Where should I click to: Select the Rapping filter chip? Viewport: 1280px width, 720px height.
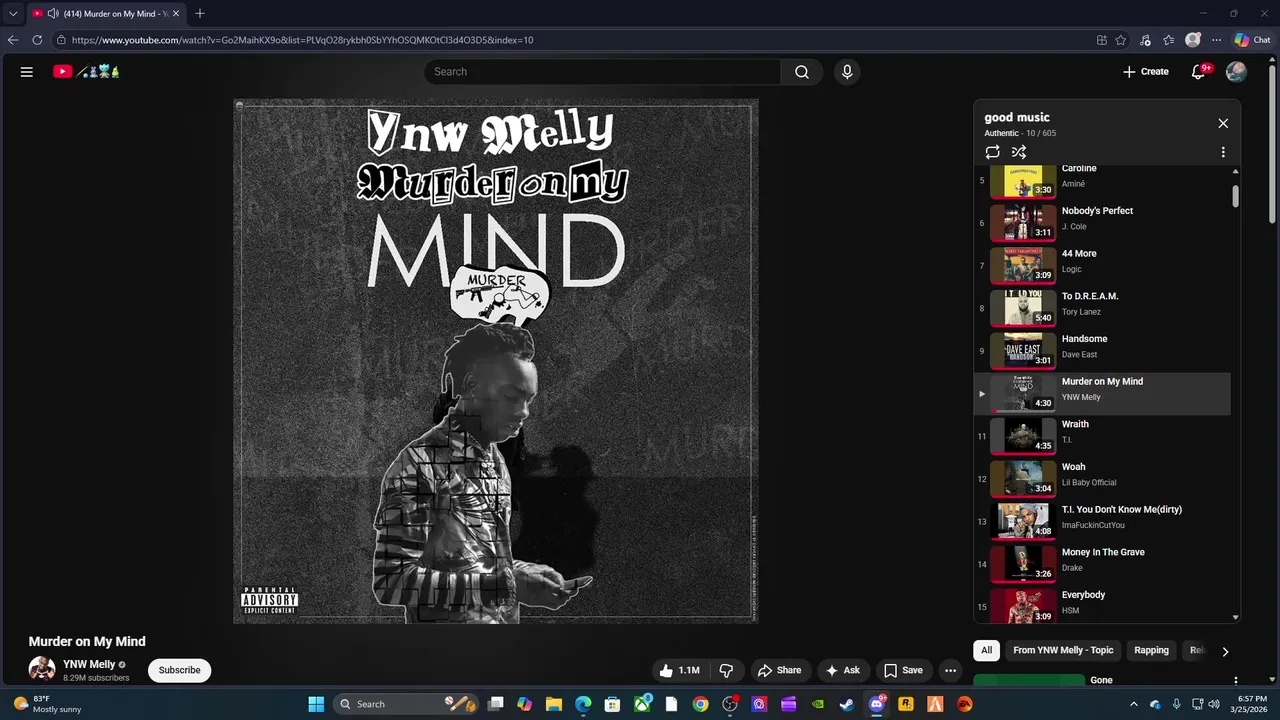click(1151, 650)
